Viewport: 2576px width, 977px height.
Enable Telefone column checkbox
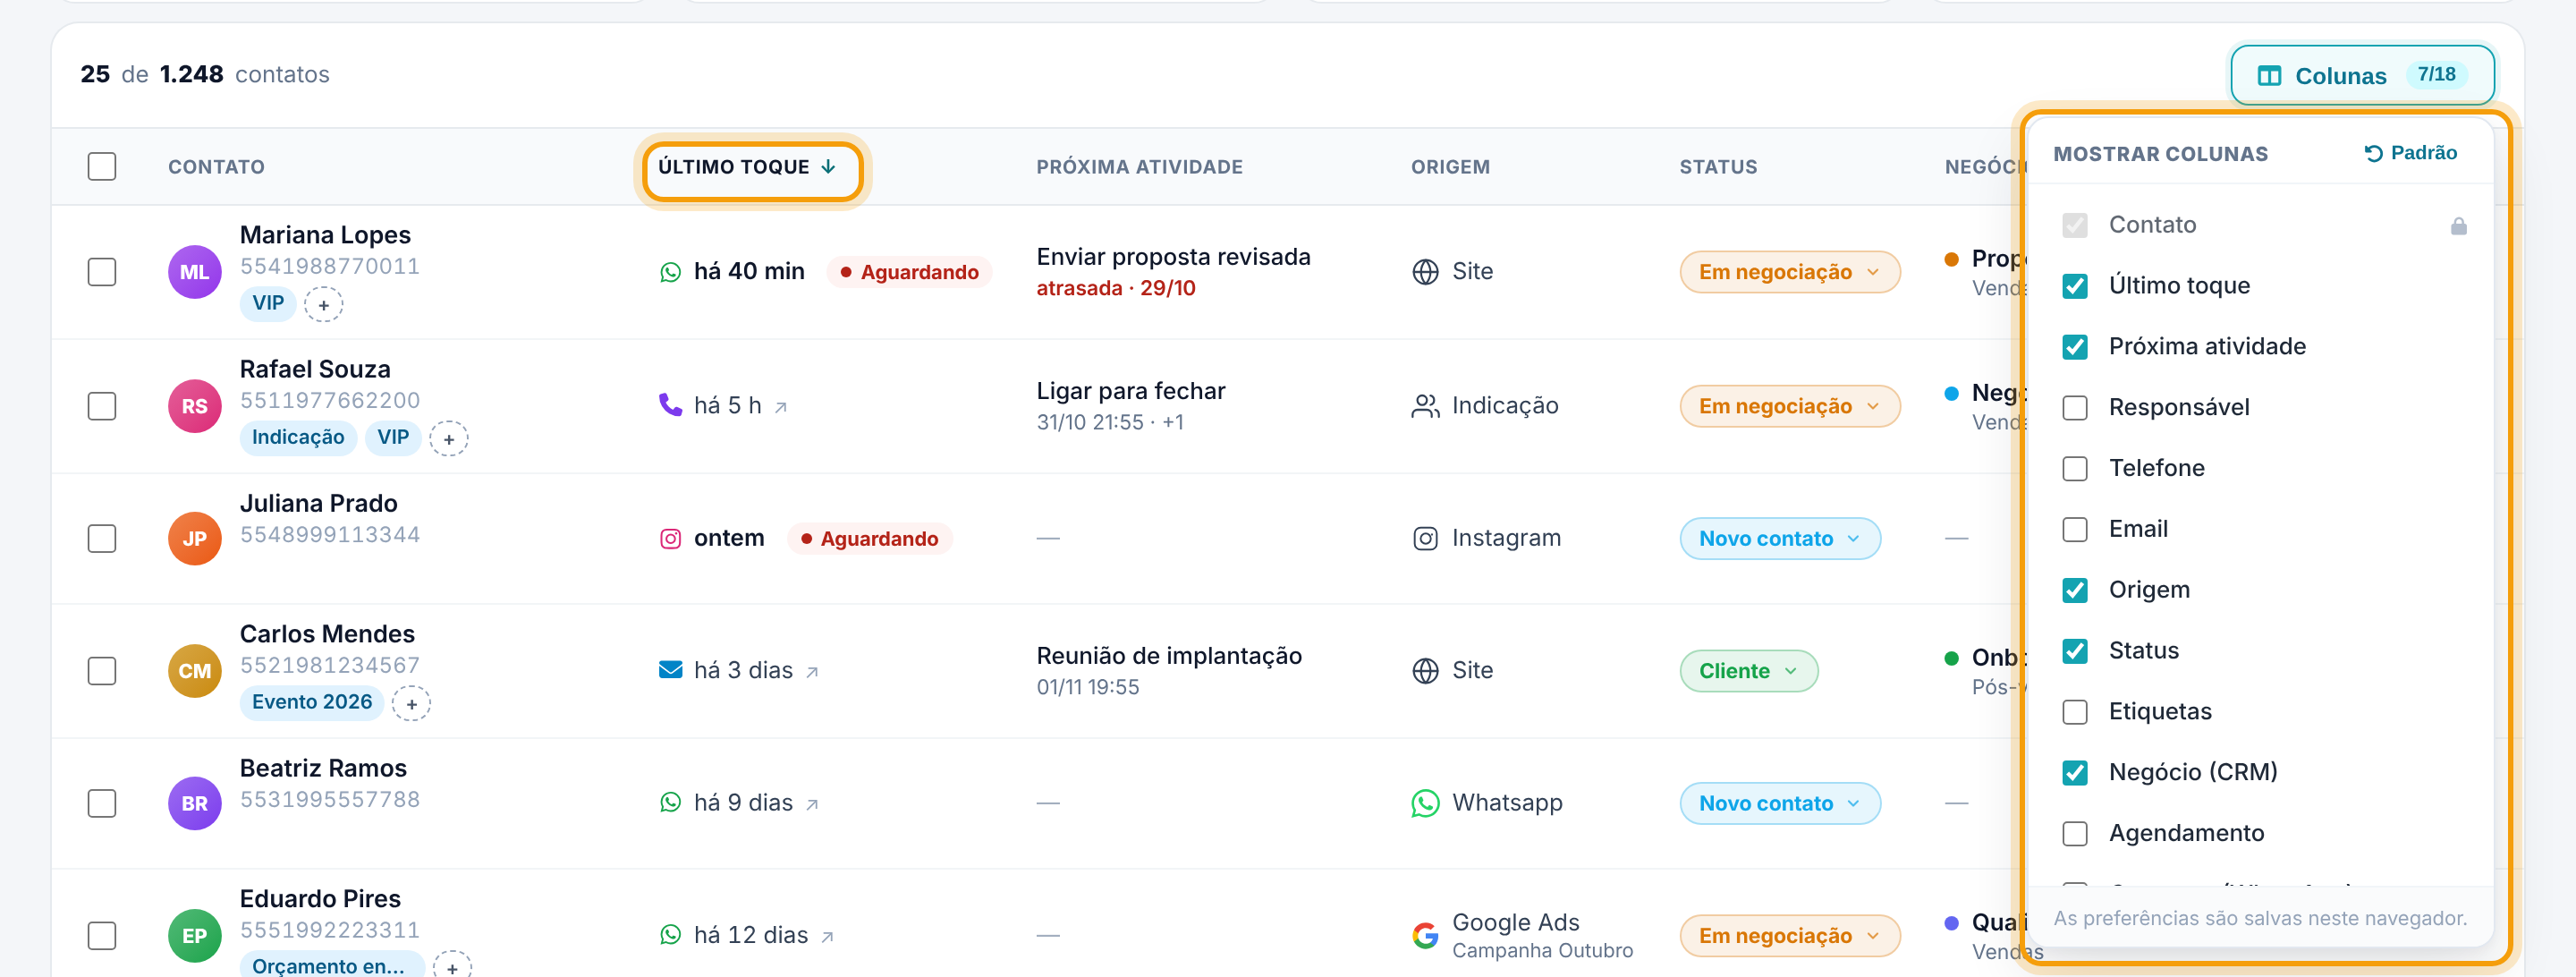(2074, 469)
